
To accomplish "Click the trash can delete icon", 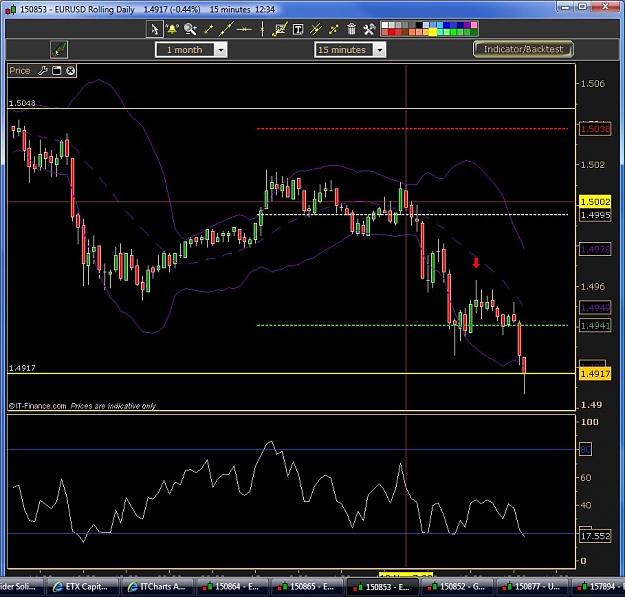I will (x=351, y=29).
